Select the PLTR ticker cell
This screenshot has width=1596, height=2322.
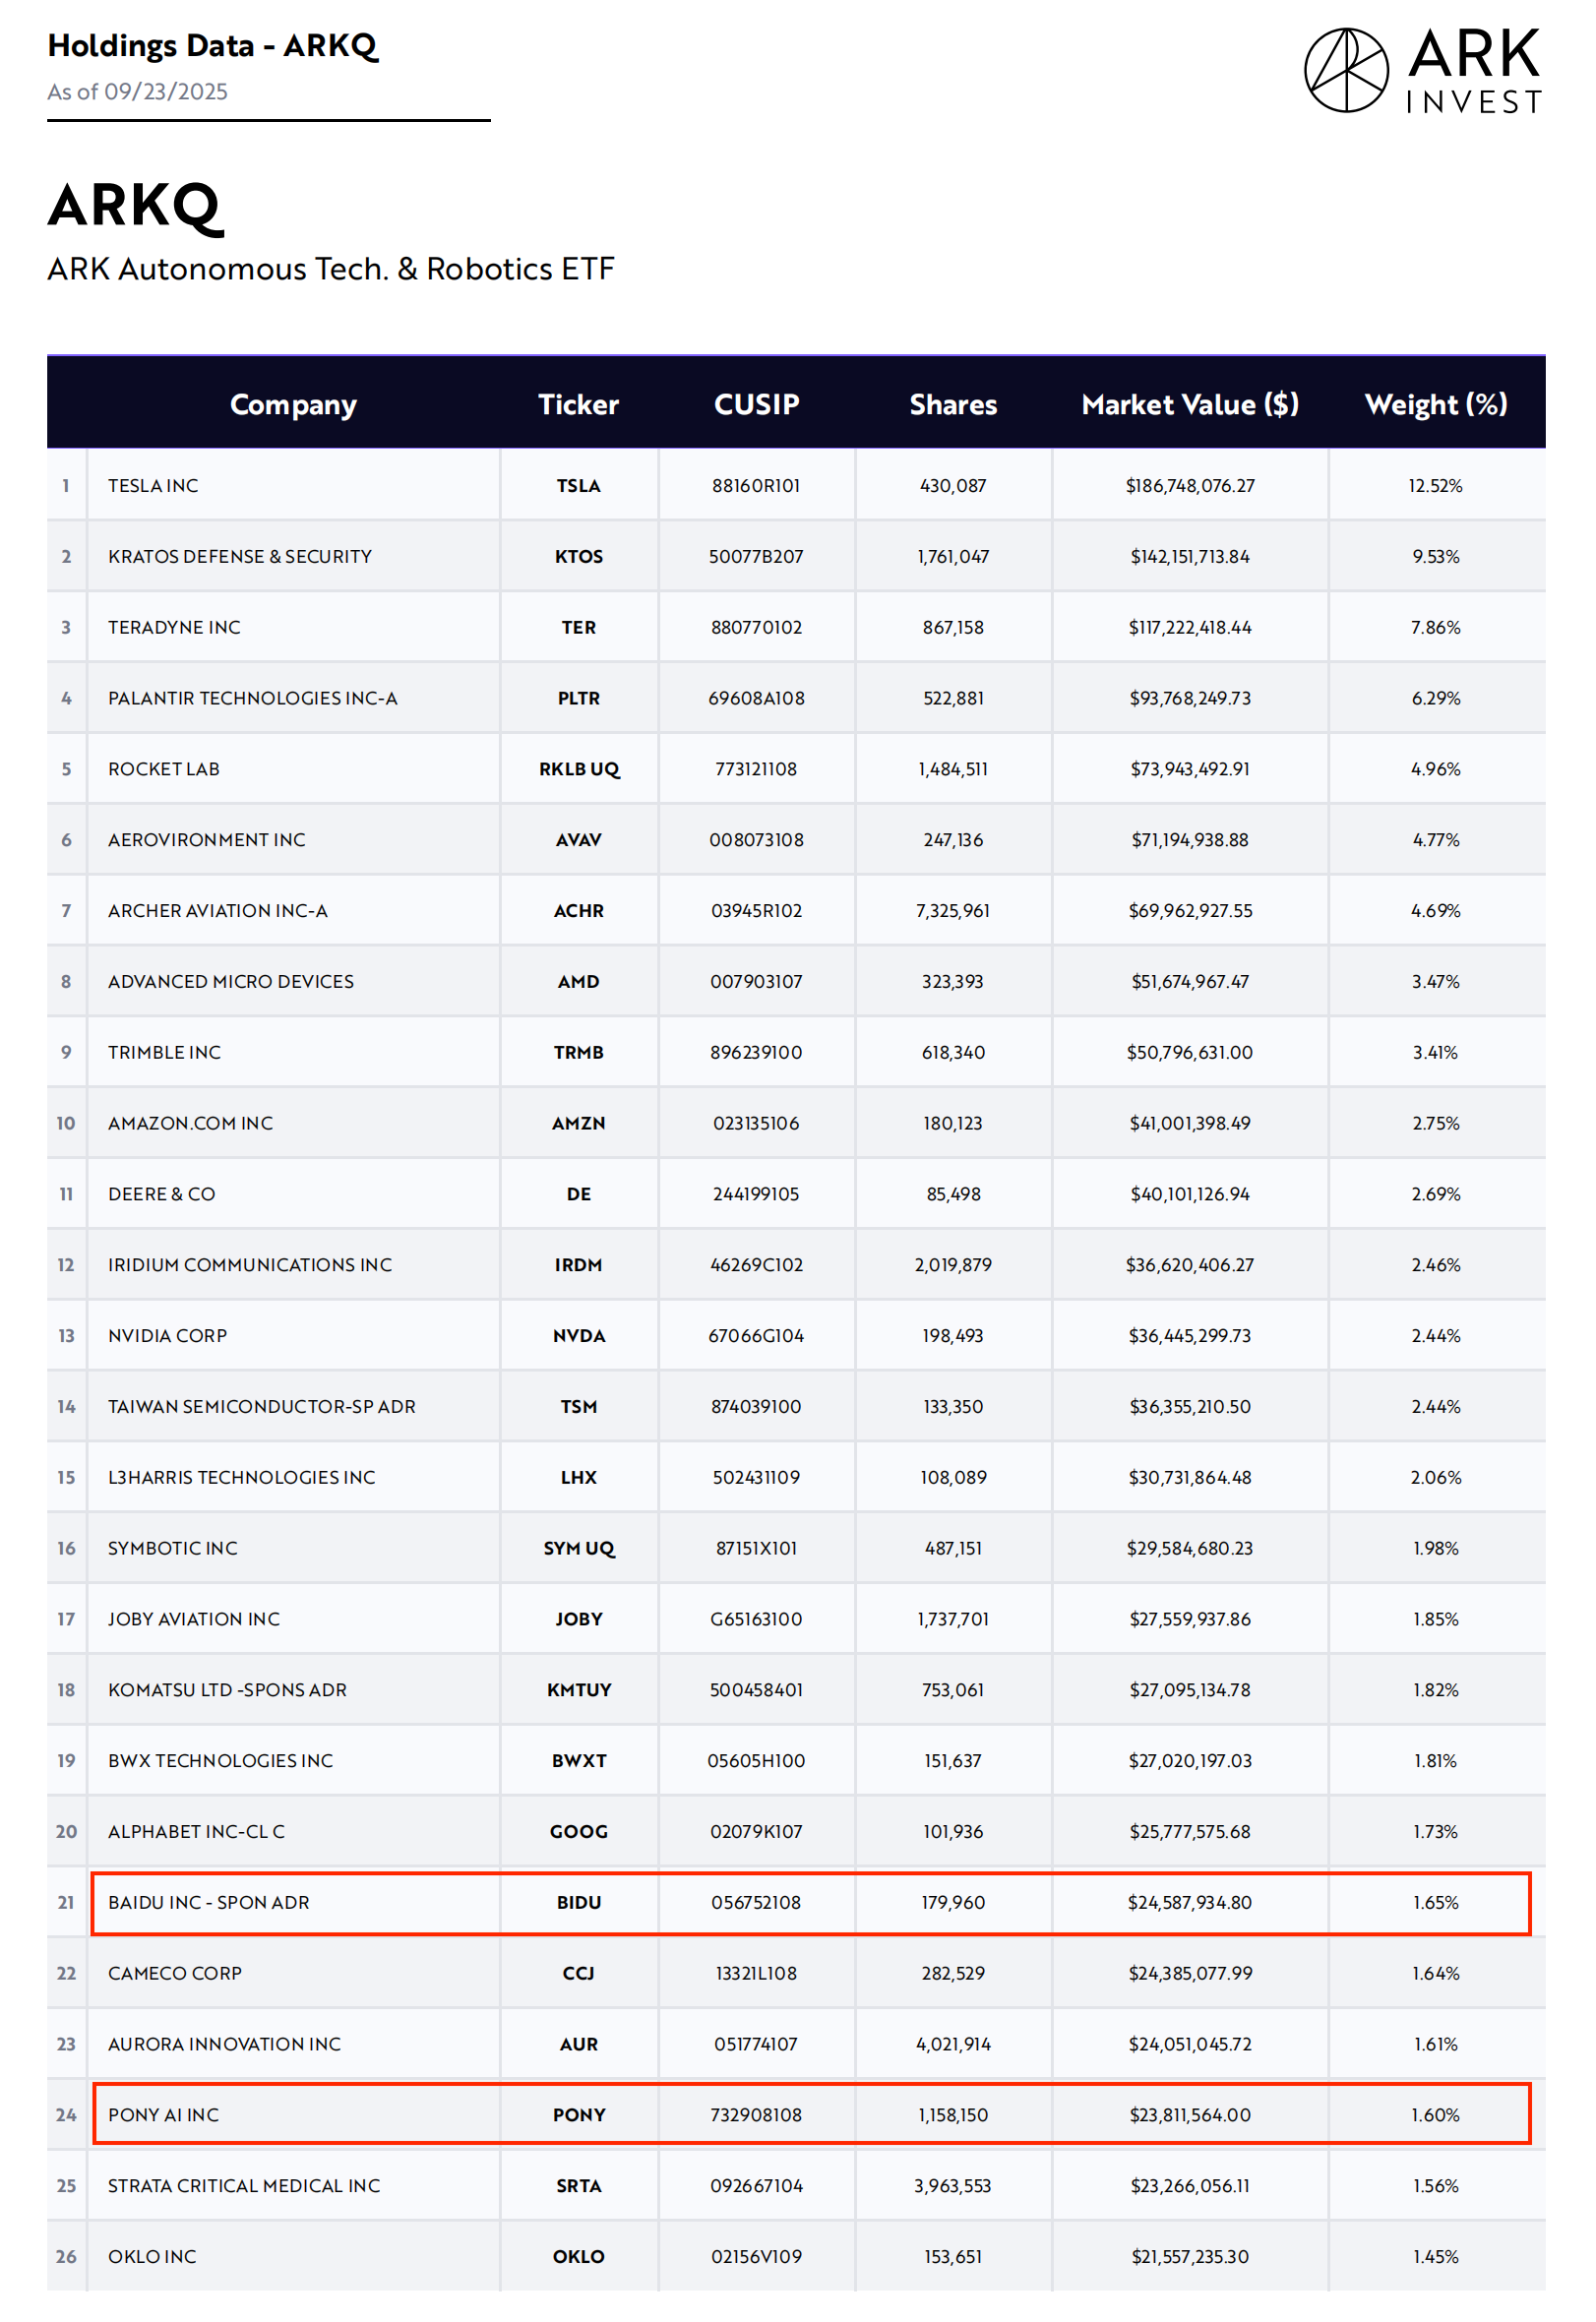(x=579, y=699)
